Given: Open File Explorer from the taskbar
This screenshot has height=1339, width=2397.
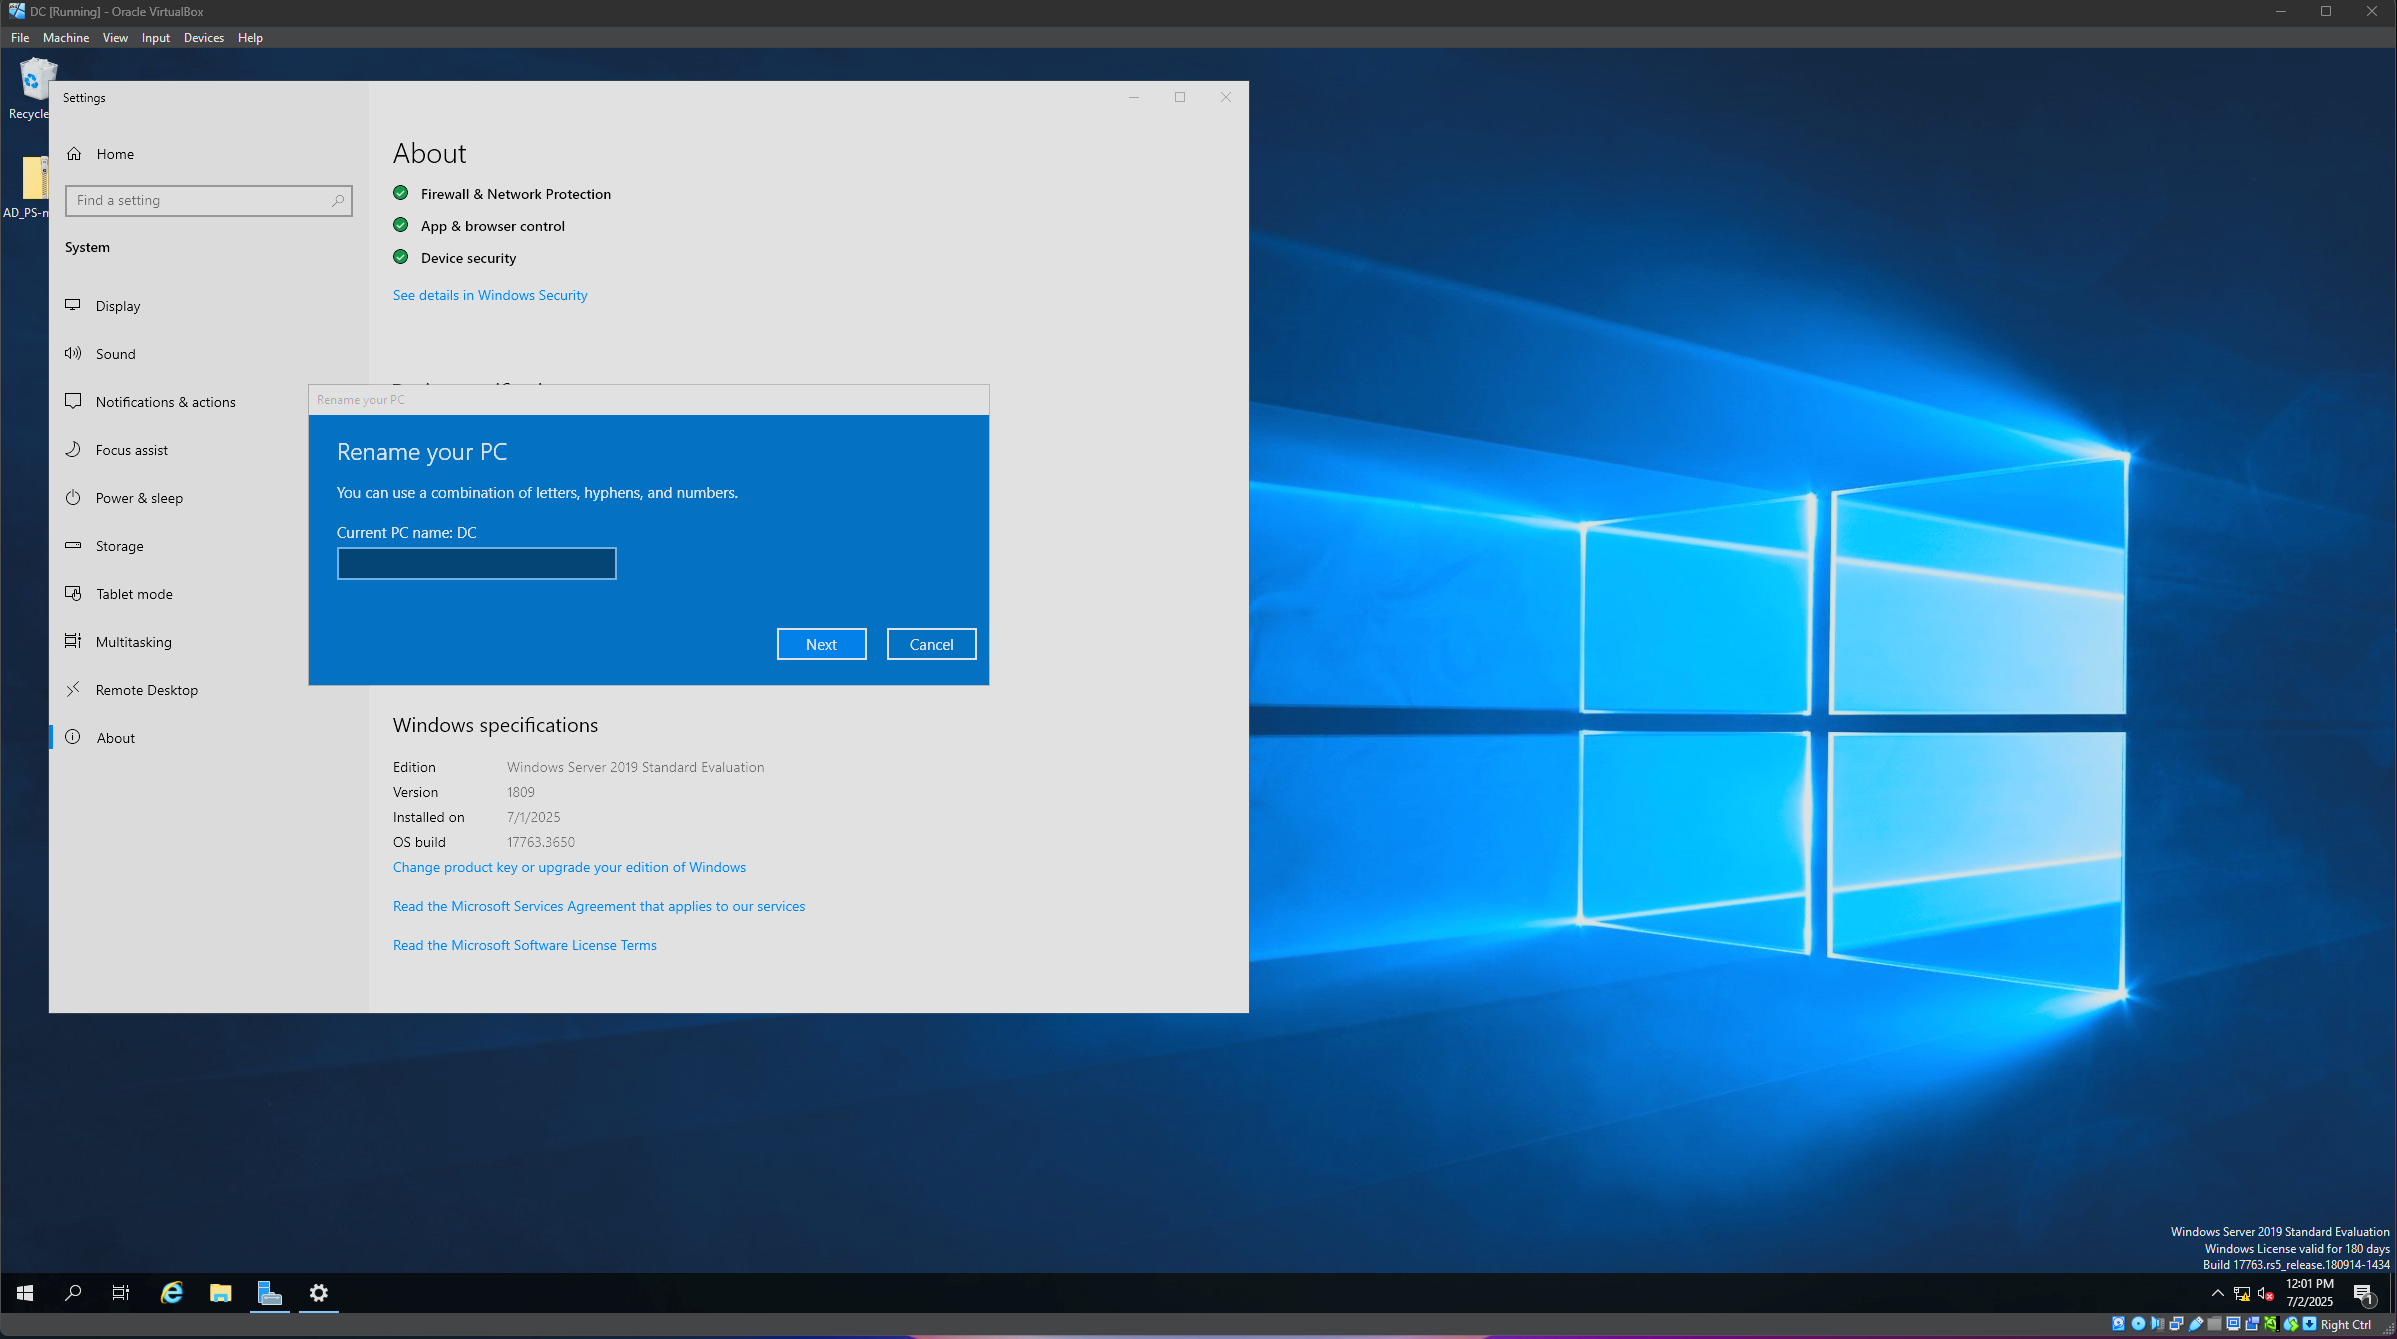Looking at the screenshot, I should (220, 1293).
